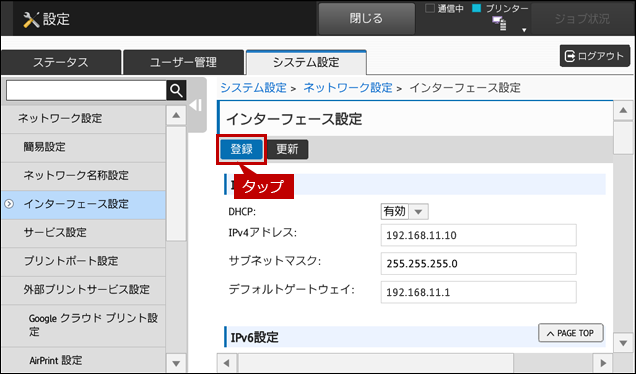Image resolution: width=636 pixels, height=374 pixels.
Task: Toggle the プリンター indicator box
Action: pyautogui.click(x=477, y=8)
